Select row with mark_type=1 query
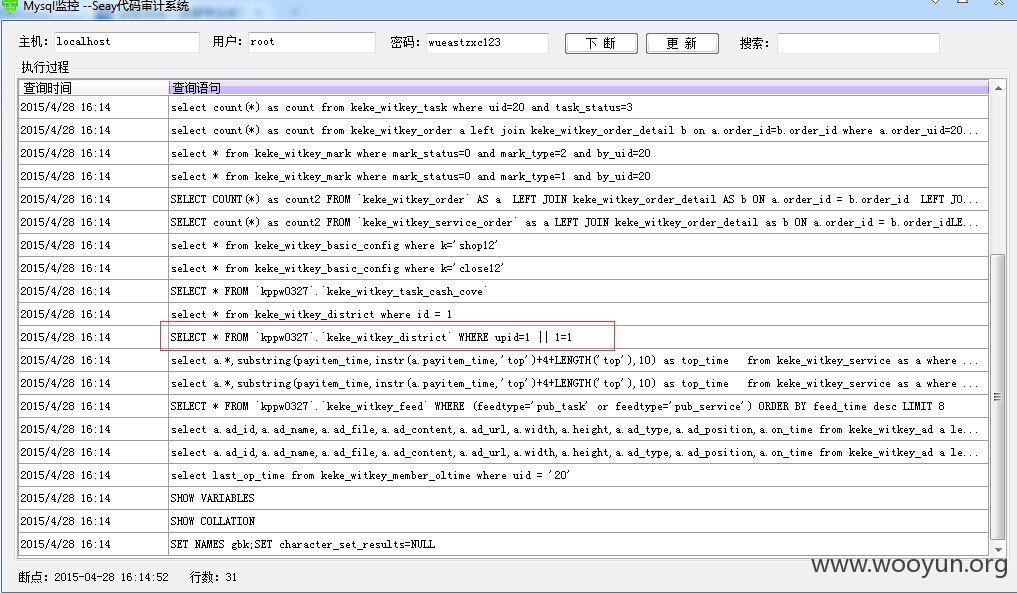Image resolution: width=1017 pixels, height=593 pixels. point(503,176)
